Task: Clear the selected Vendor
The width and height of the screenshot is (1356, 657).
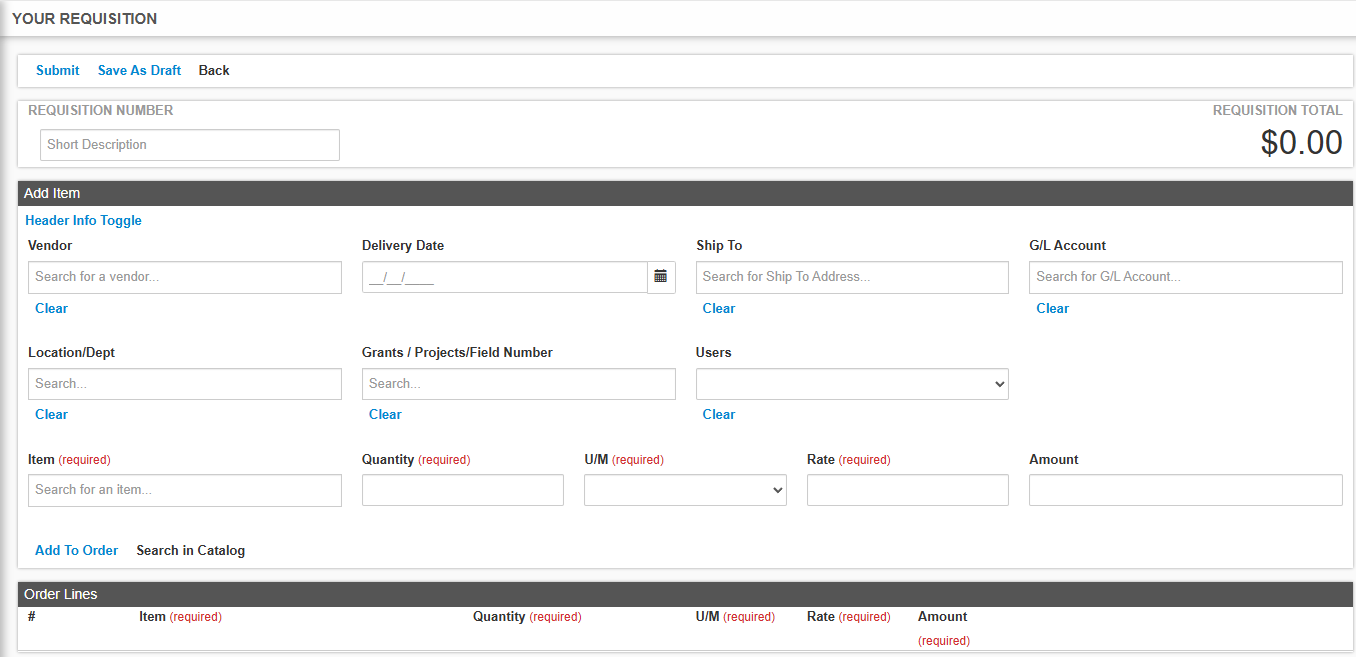Action: click(51, 307)
